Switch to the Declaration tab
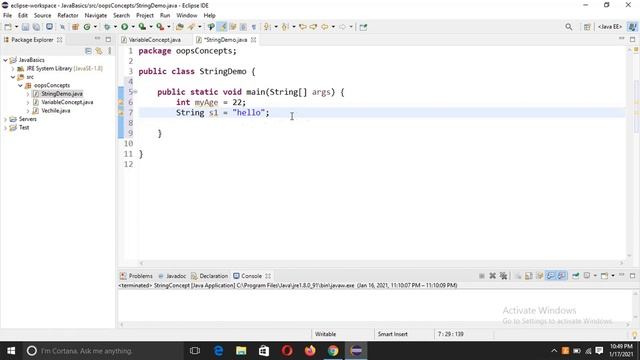640x360 pixels. pyautogui.click(x=209, y=276)
